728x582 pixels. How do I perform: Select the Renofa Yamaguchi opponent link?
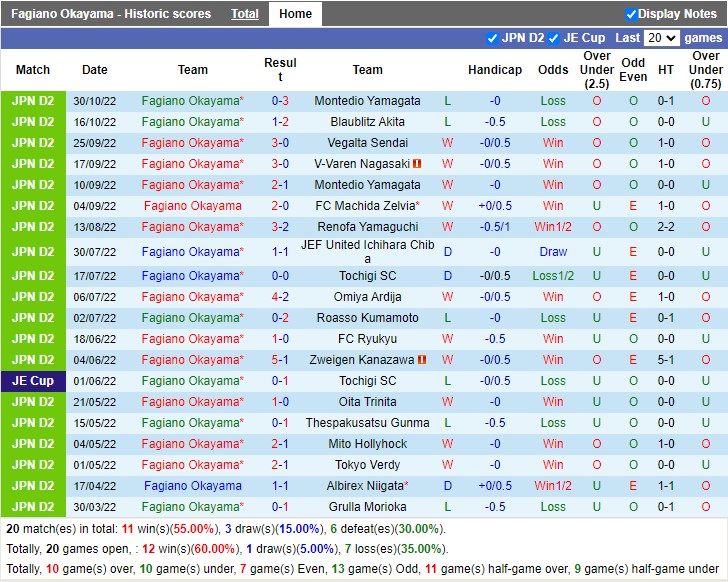click(x=367, y=227)
